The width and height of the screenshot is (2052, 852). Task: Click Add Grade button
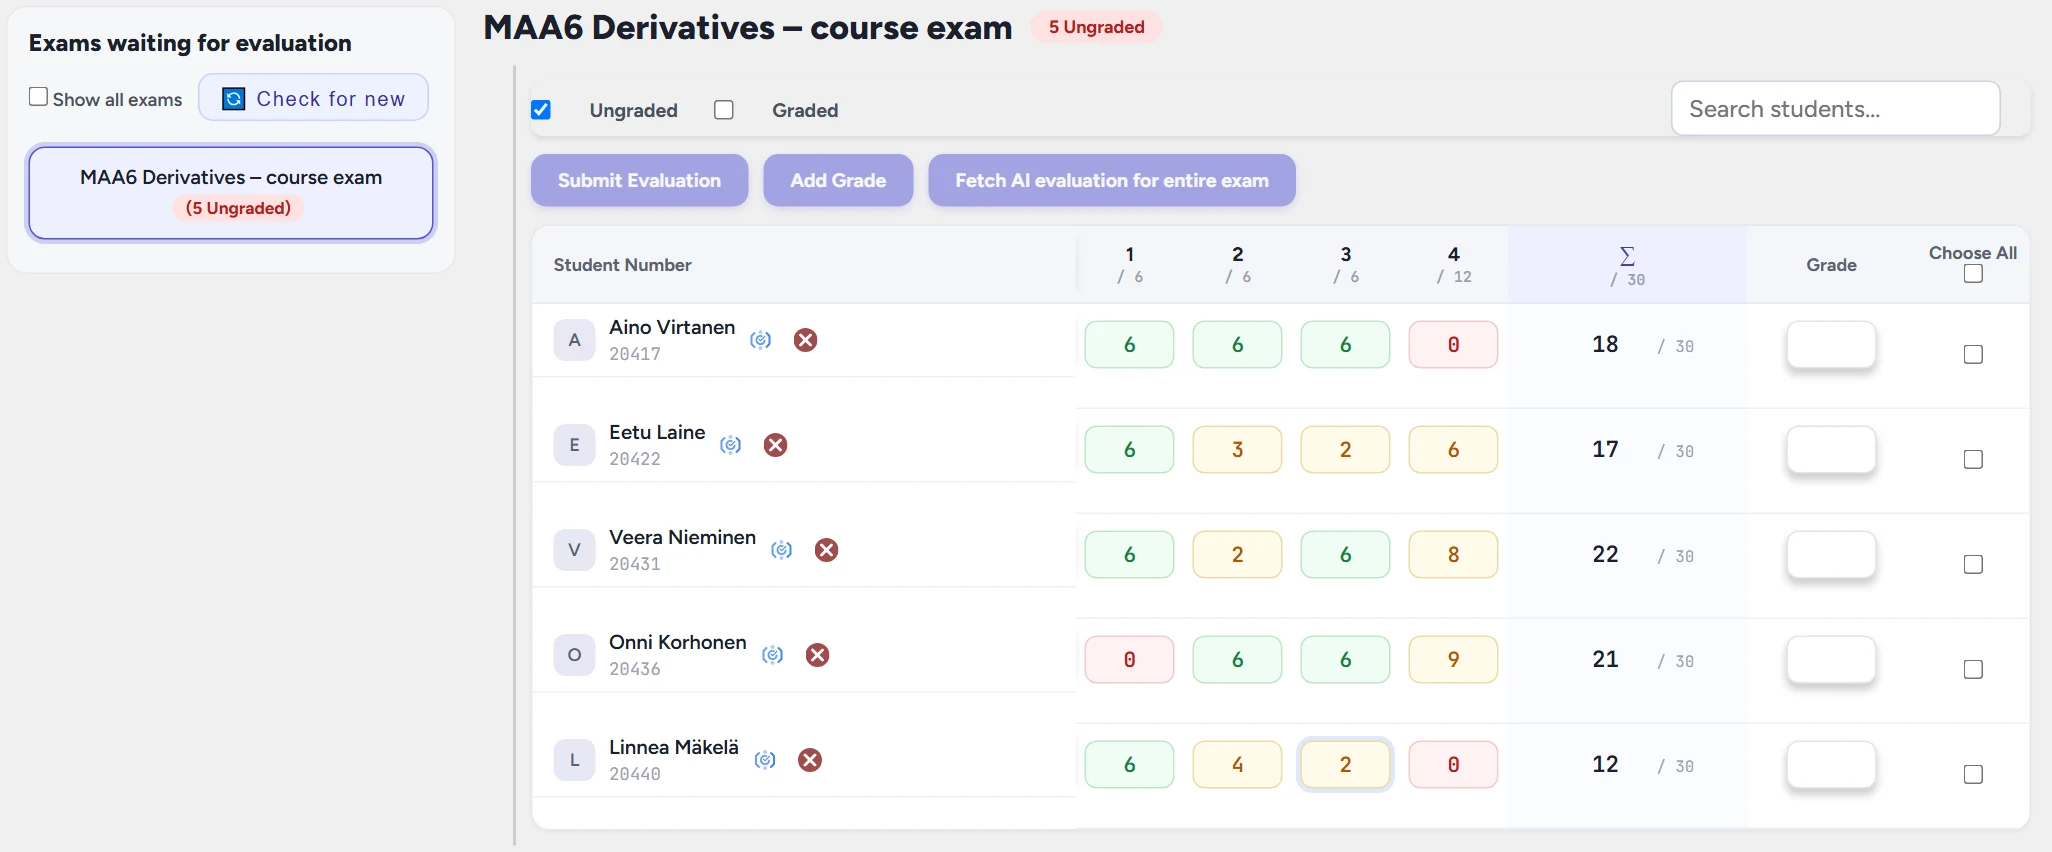838,180
